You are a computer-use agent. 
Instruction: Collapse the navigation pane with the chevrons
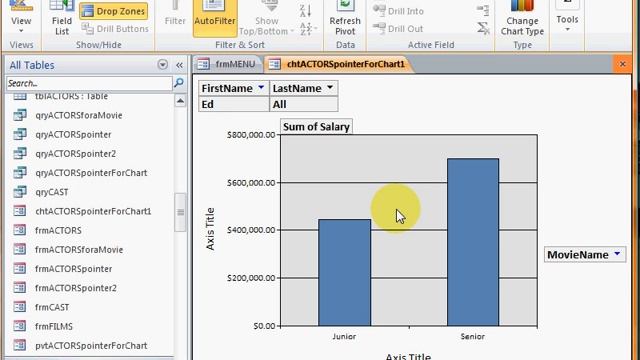pyautogui.click(x=179, y=65)
